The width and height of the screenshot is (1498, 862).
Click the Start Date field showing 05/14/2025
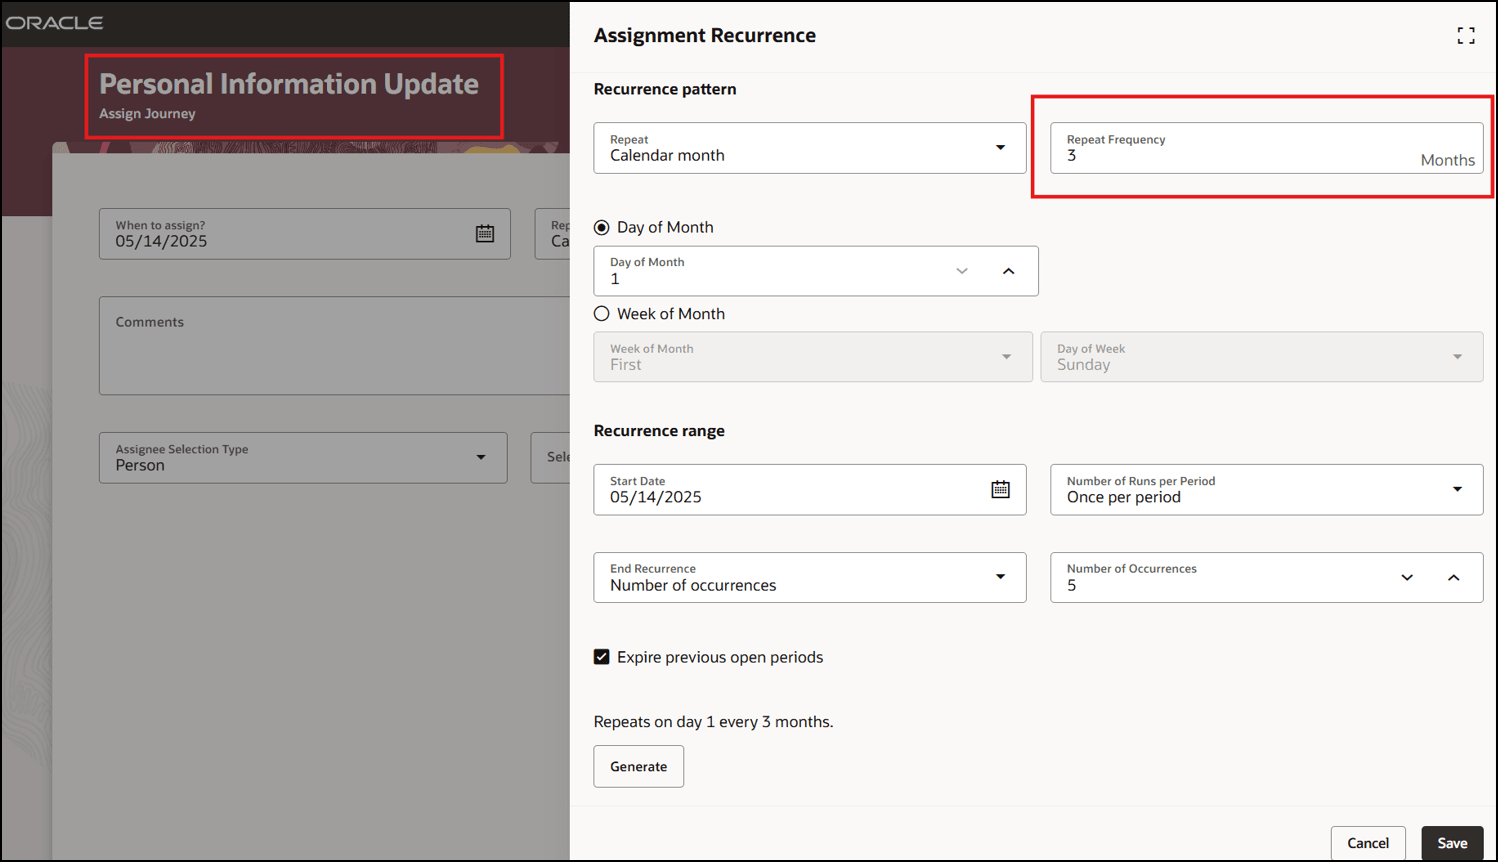810,490
